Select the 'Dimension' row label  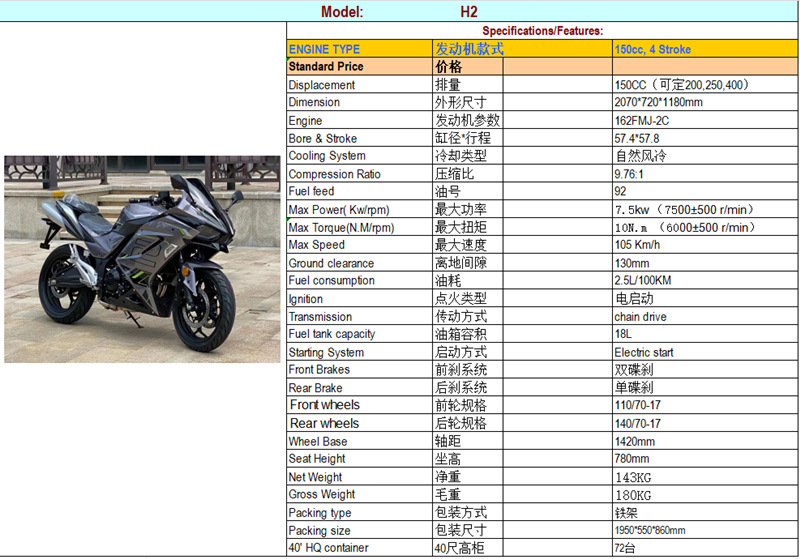click(x=314, y=102)
